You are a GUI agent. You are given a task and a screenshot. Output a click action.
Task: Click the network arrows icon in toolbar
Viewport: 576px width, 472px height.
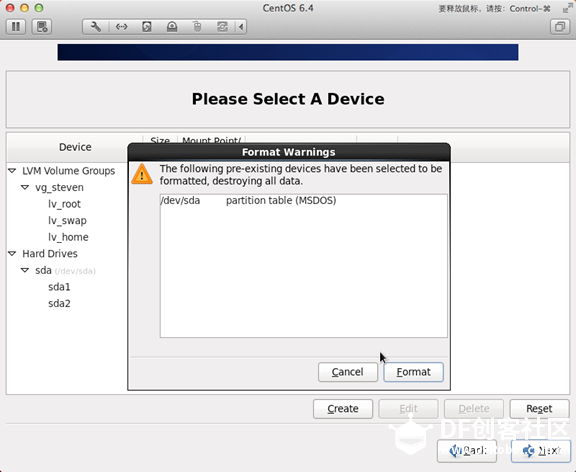click(x=121, y=27)
